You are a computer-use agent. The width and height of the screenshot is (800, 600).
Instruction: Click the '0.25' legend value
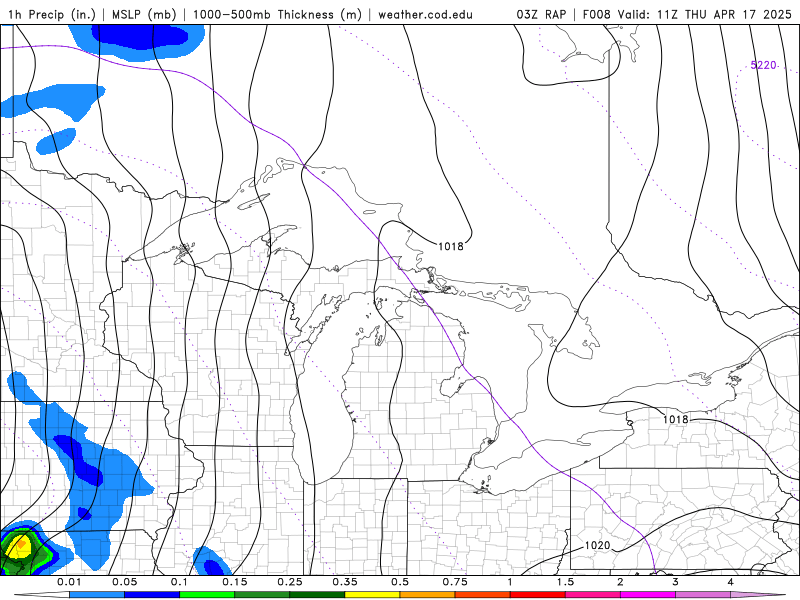290,582
